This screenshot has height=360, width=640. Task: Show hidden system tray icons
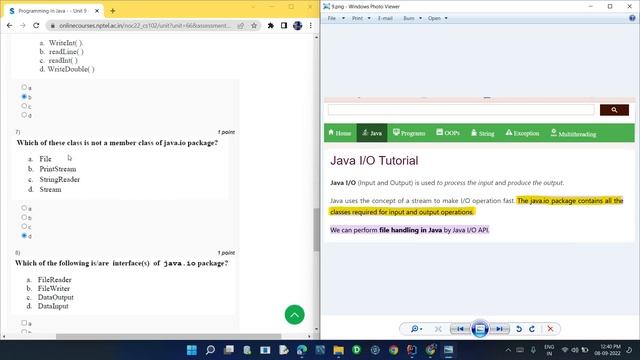508,350
